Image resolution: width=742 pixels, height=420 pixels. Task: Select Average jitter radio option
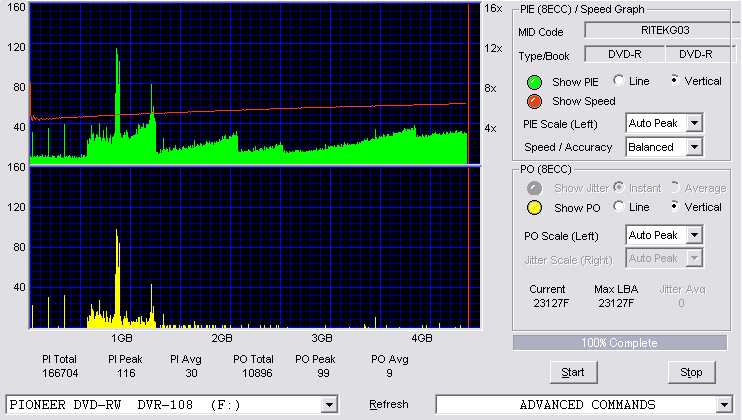pyautogui.click(x=675, y=187)
